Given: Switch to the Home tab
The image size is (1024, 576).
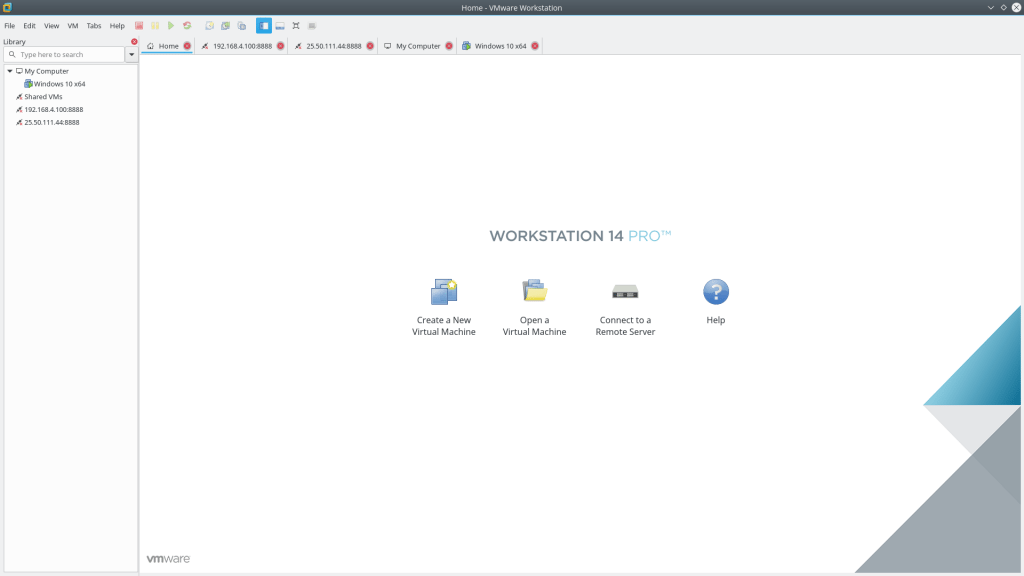Looking at the screenshot, I should click(x=168, y=46).
